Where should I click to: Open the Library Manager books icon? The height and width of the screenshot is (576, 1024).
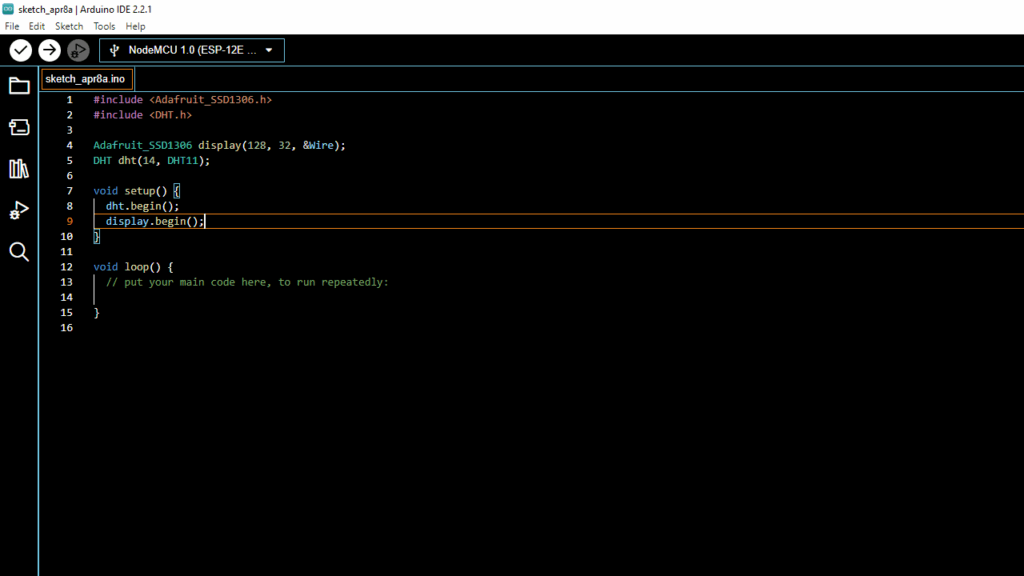pyautogui.click(x=19, y=169)
